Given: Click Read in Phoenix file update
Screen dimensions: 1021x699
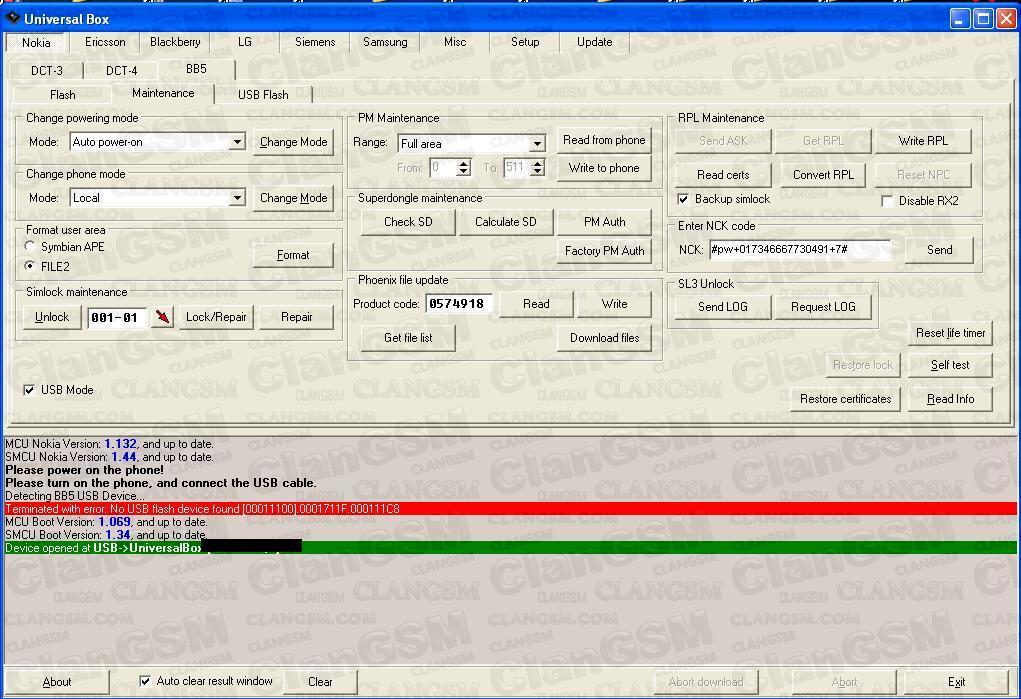Looking at the screenshot, I should [x=536, y=304].
